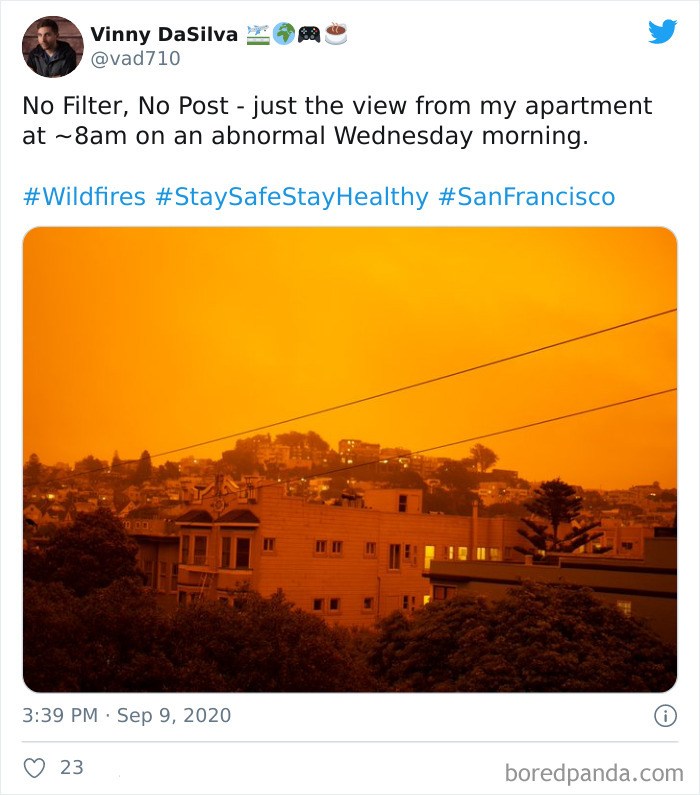The height and width of the screenshot is (795, 700).
Task: Click the 3:39 PM timestamp
Action: [60, 716]
